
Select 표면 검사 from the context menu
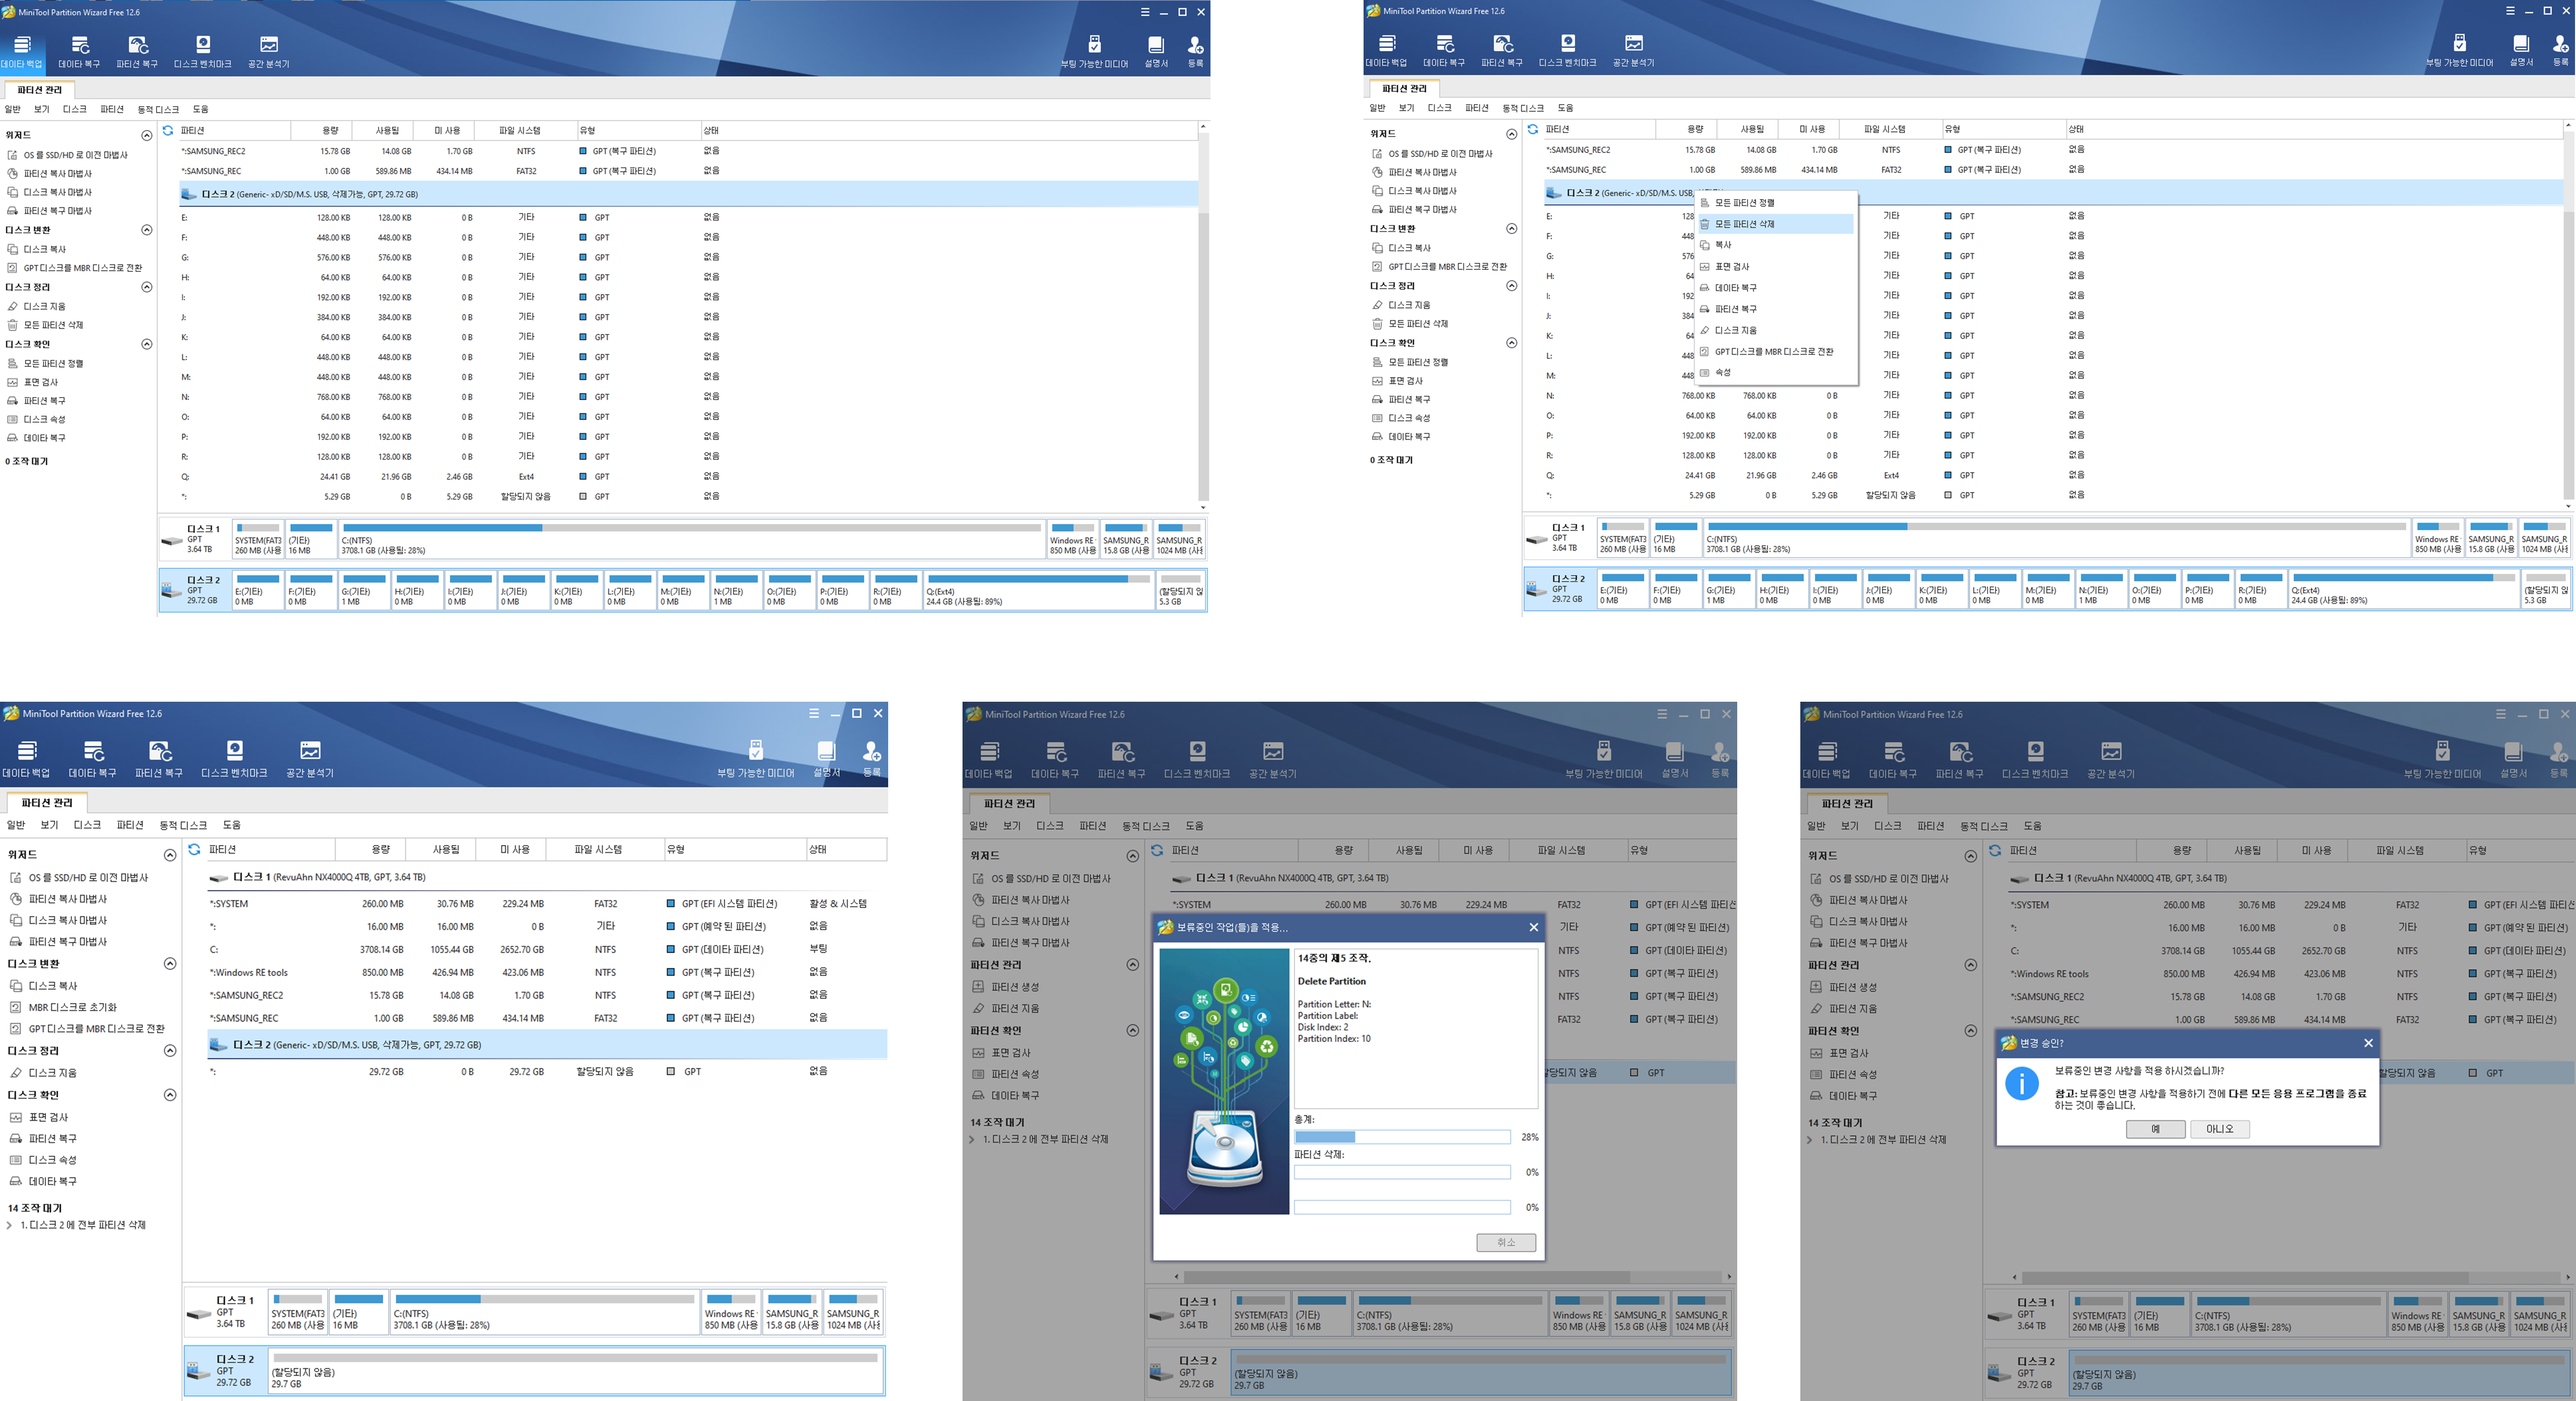[x=1732, y=267]
